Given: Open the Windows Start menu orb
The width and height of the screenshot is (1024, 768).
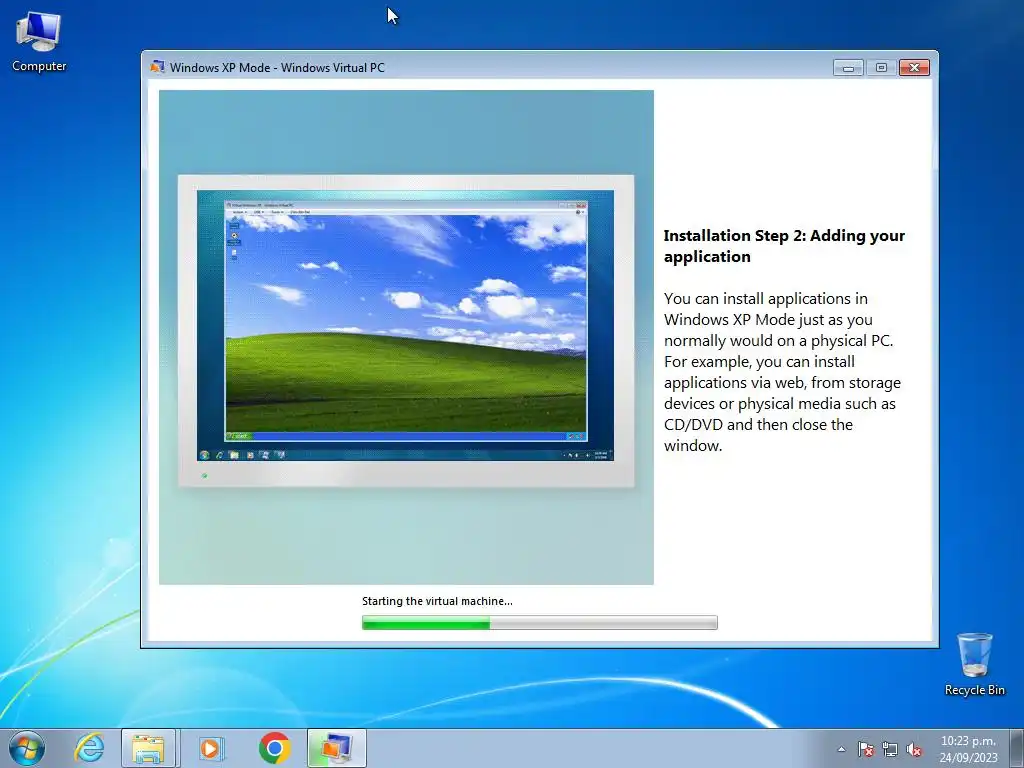Looking at the screenshot, I should coord(27,748).
